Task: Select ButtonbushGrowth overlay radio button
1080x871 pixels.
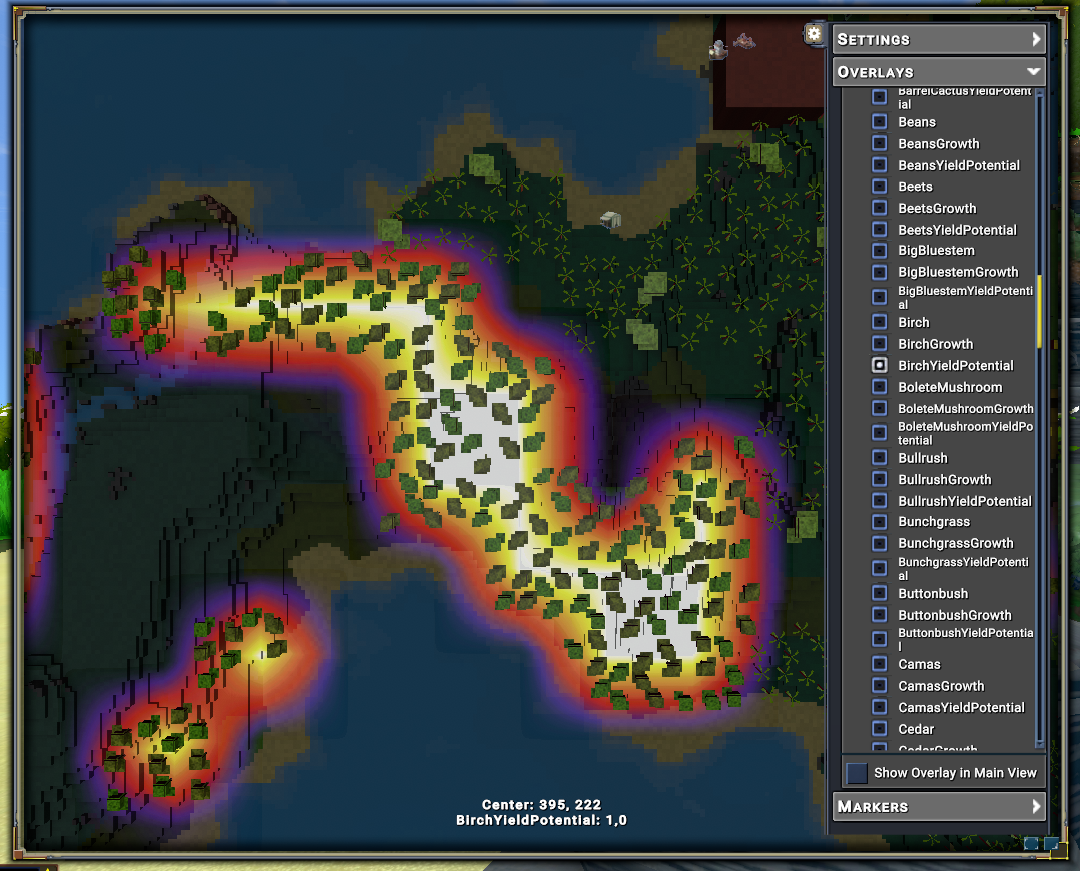Action: (x=880, y=615)
